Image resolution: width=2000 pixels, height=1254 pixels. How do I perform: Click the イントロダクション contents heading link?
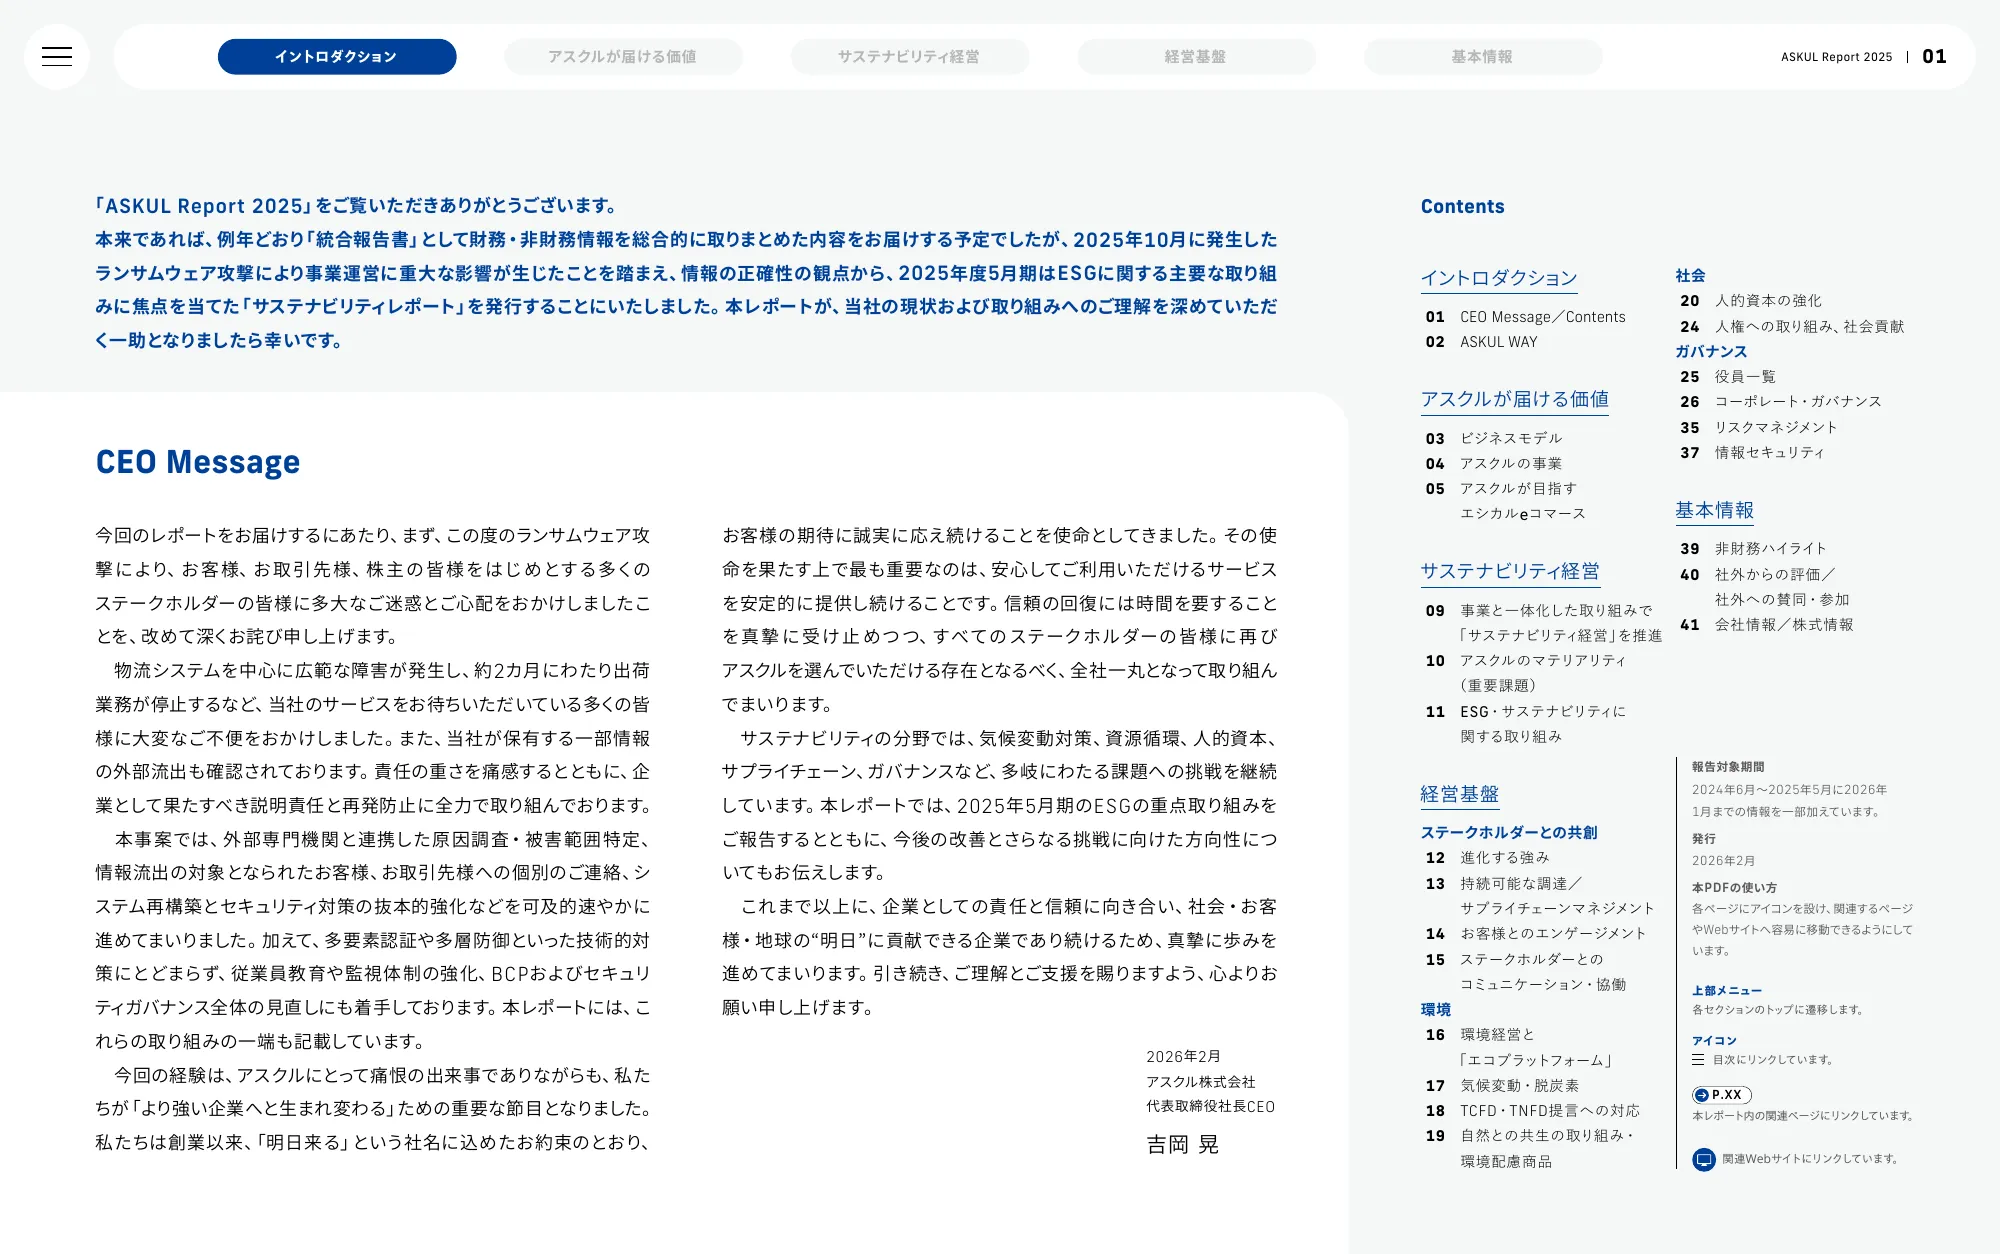[x=1499, y=278]
